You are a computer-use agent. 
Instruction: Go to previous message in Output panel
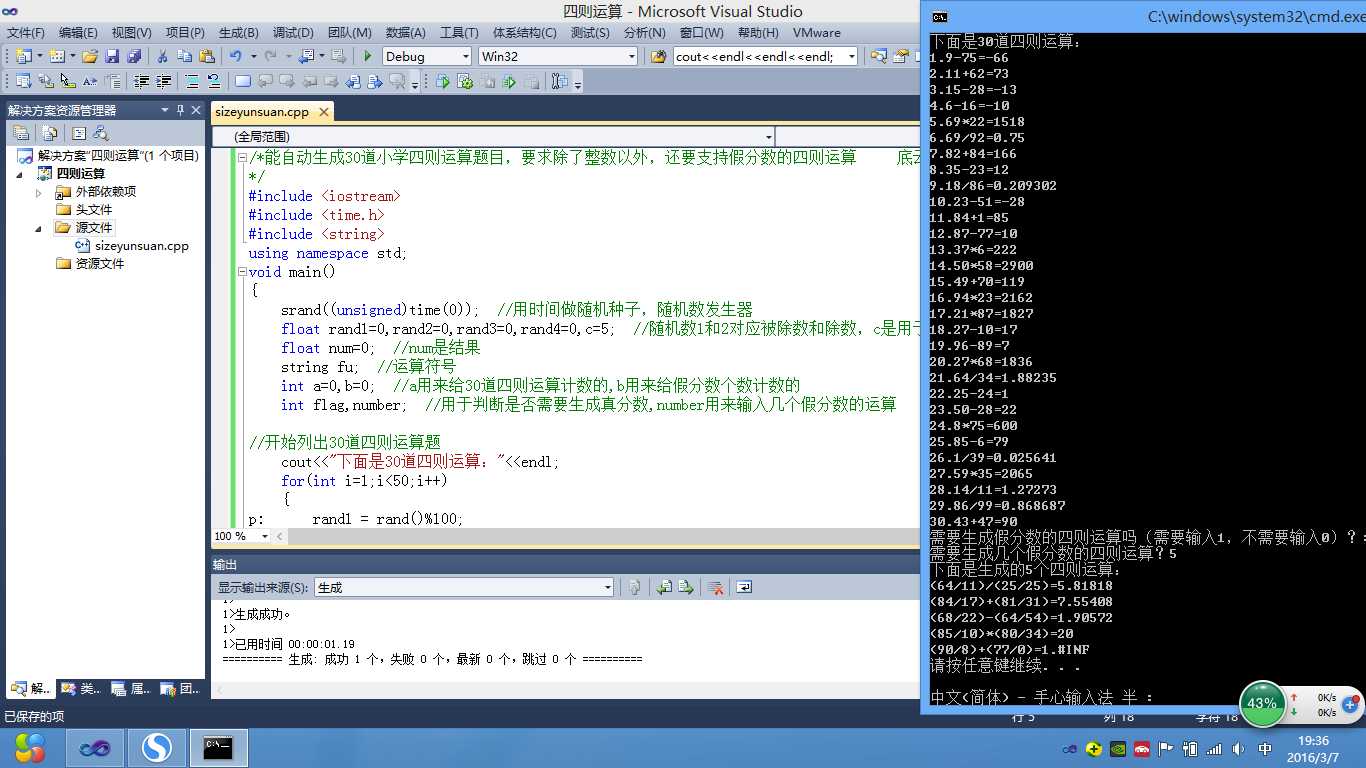click(664, 587)
